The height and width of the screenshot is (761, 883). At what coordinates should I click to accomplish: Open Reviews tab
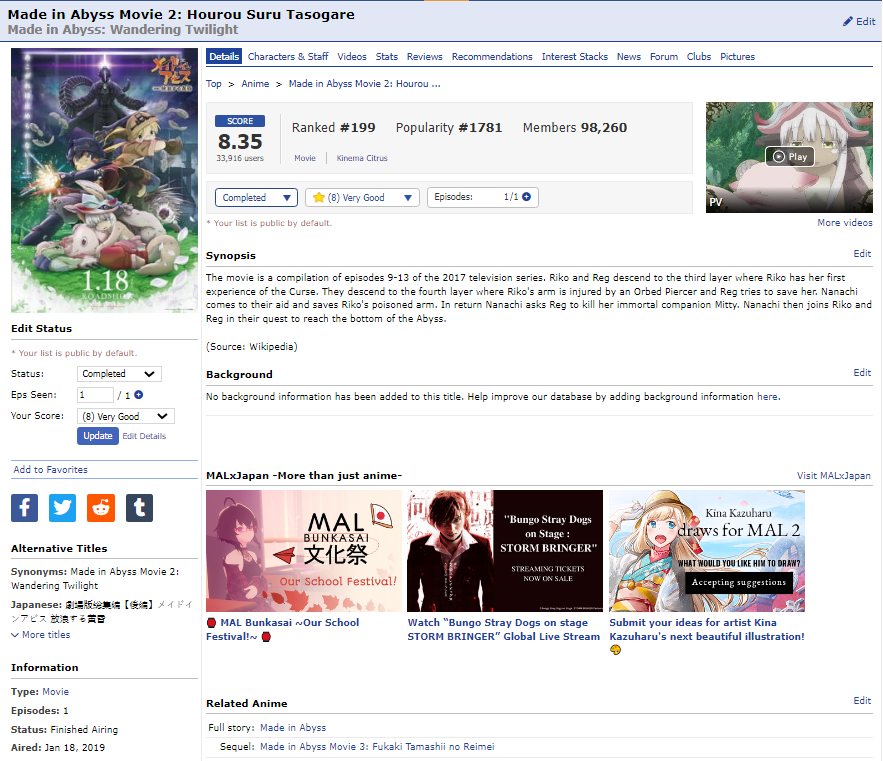(425, 56)
